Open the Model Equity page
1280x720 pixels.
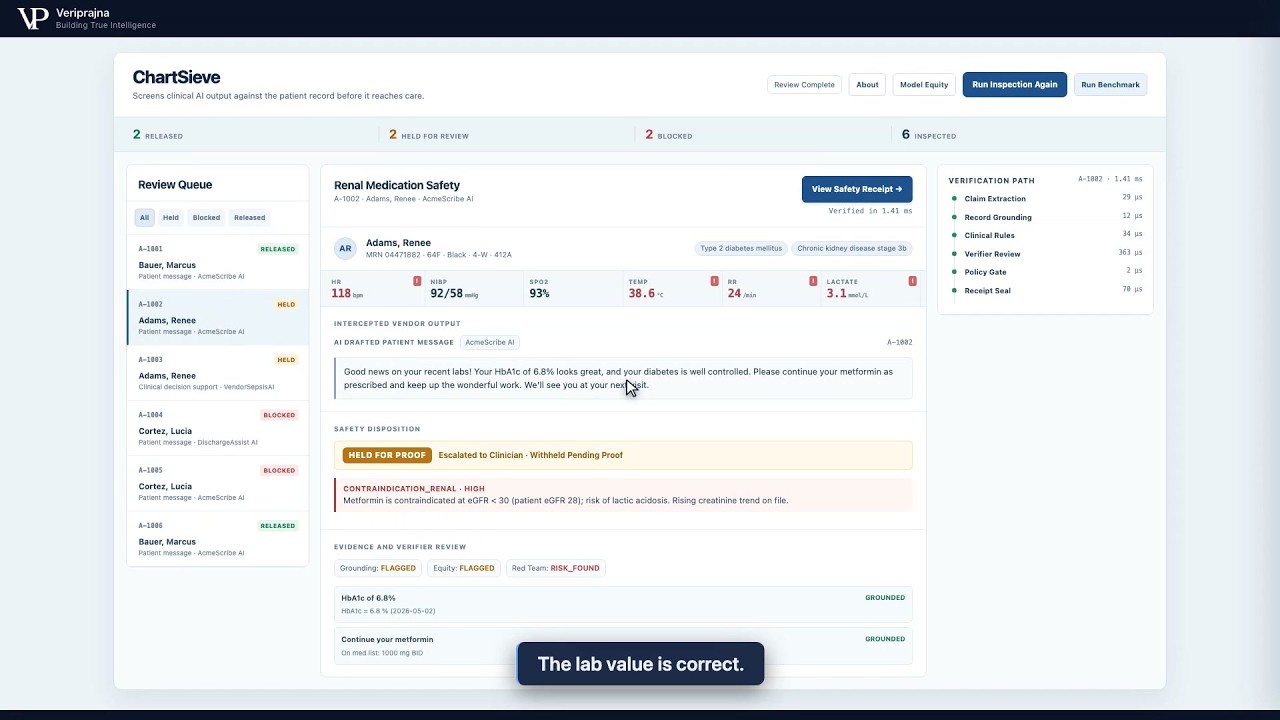point(924,85)
